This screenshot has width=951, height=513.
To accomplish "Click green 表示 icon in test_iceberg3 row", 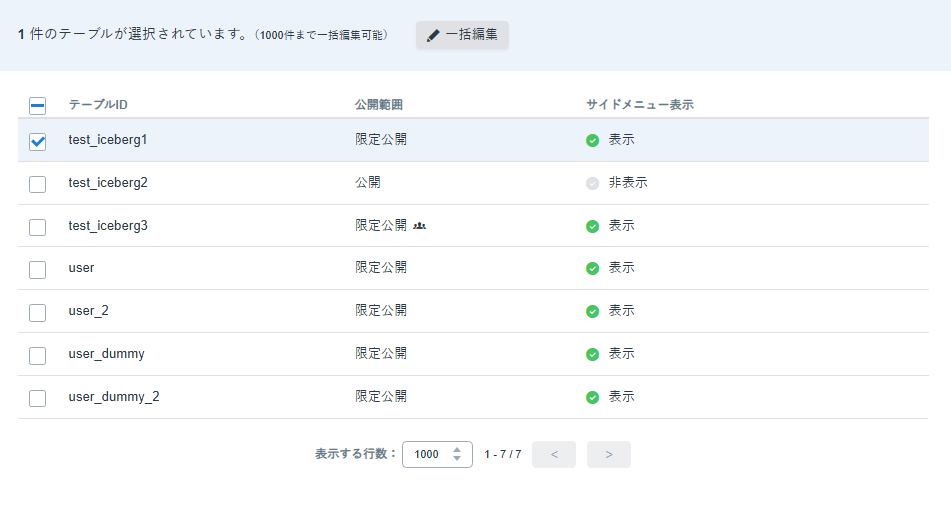I will pos(593,227).
